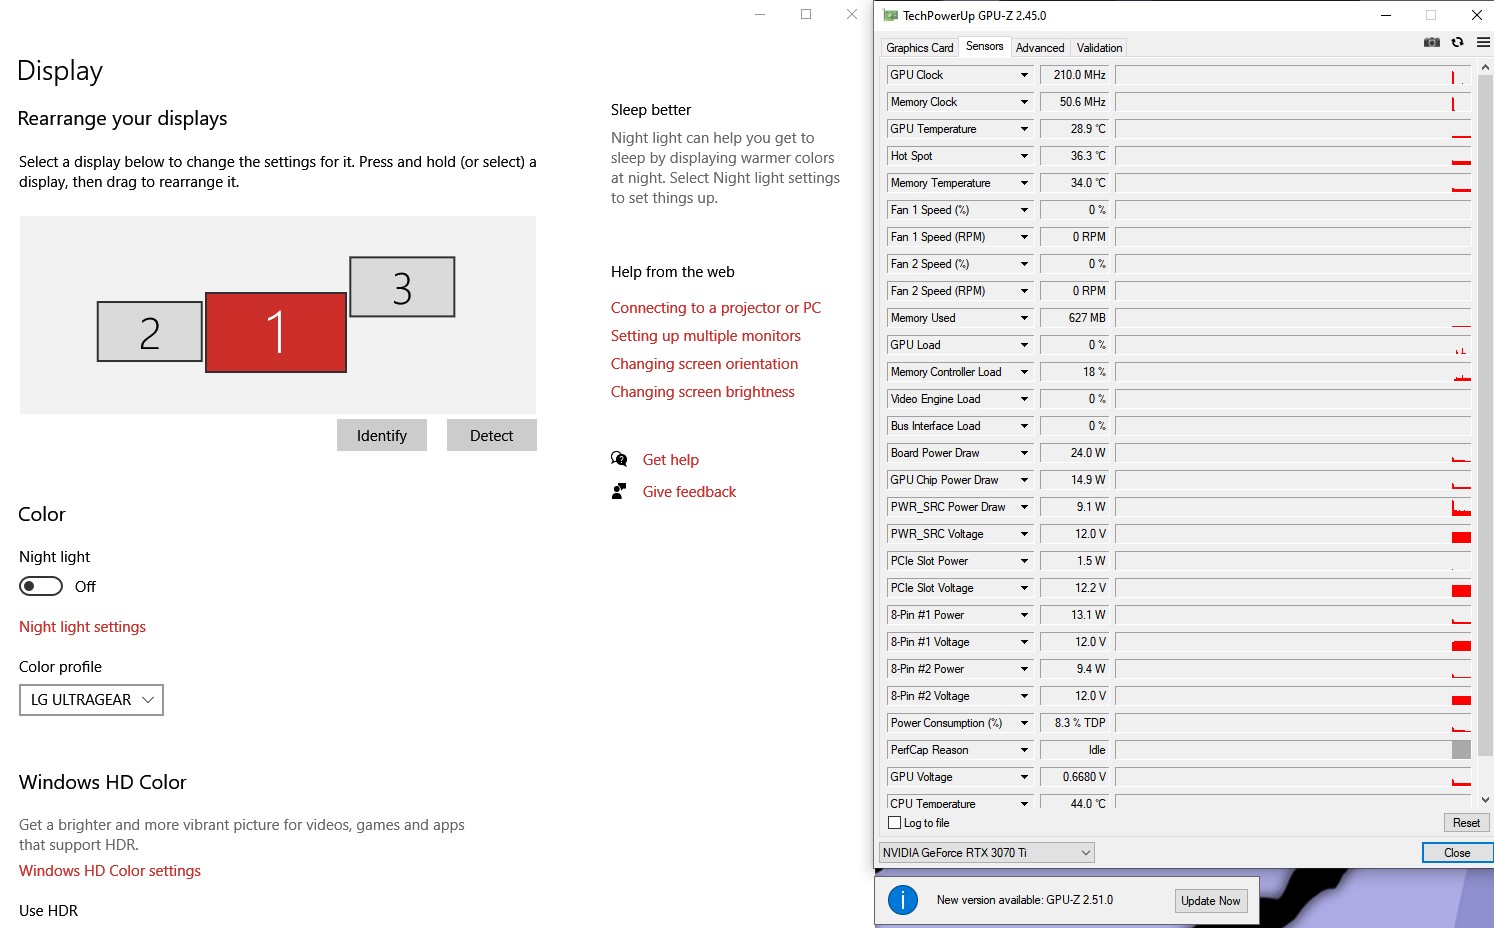
Task: Click the Give feedback person icon
Action: (619, 491)
